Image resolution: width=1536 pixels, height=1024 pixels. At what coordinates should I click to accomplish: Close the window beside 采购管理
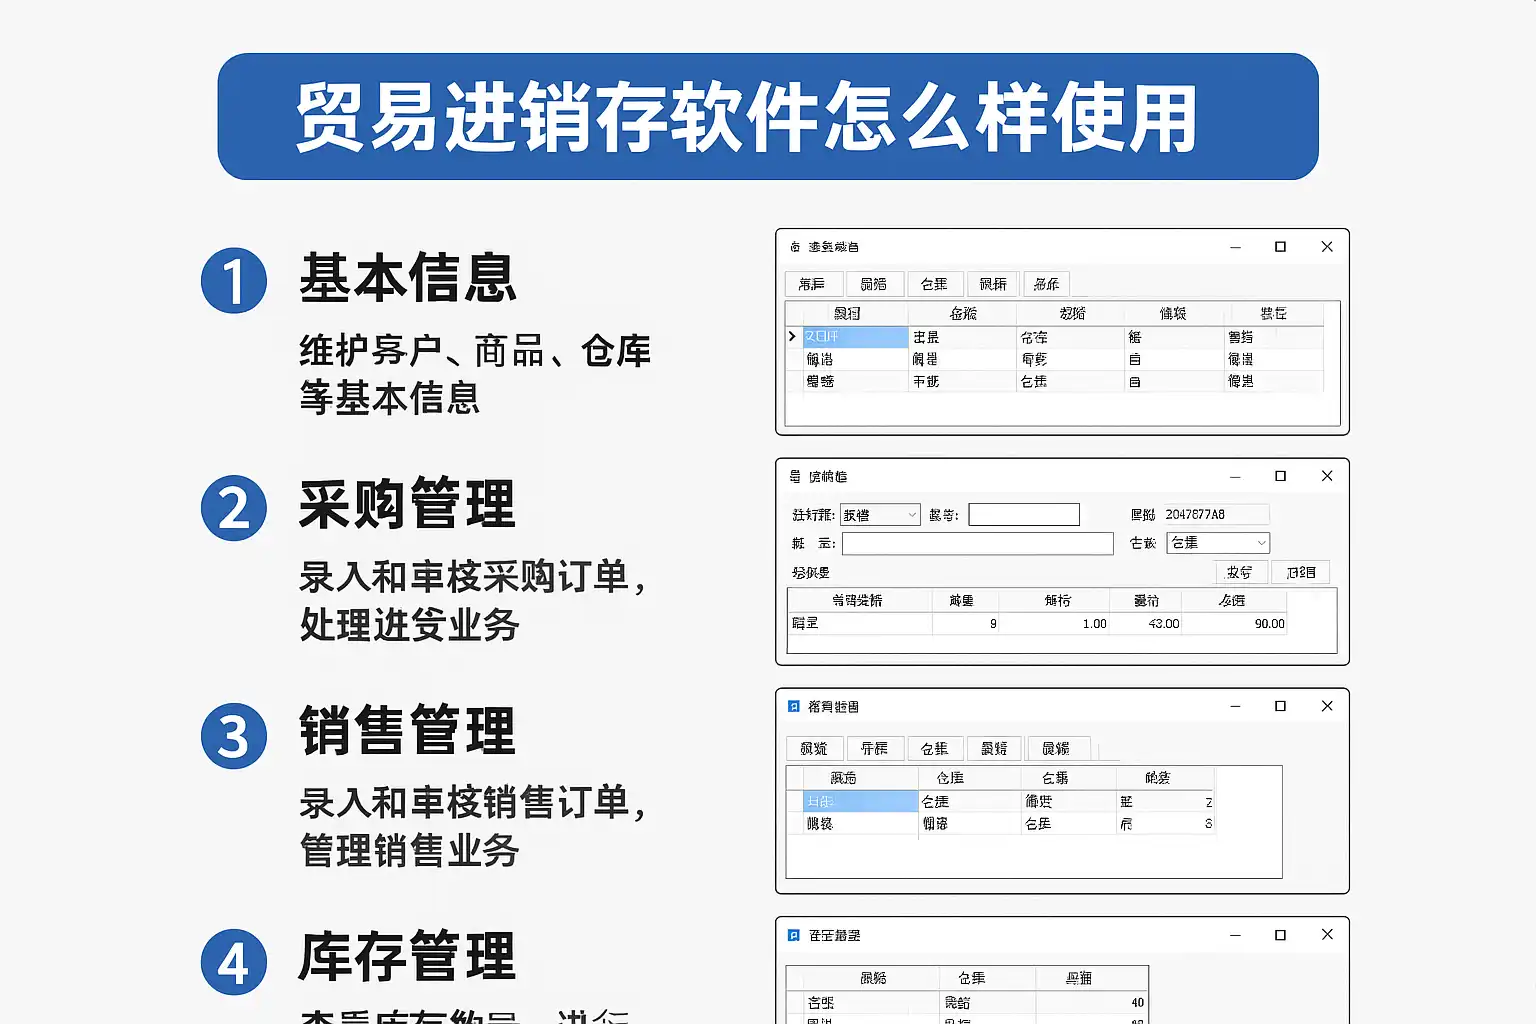[x=1327, y=476]
